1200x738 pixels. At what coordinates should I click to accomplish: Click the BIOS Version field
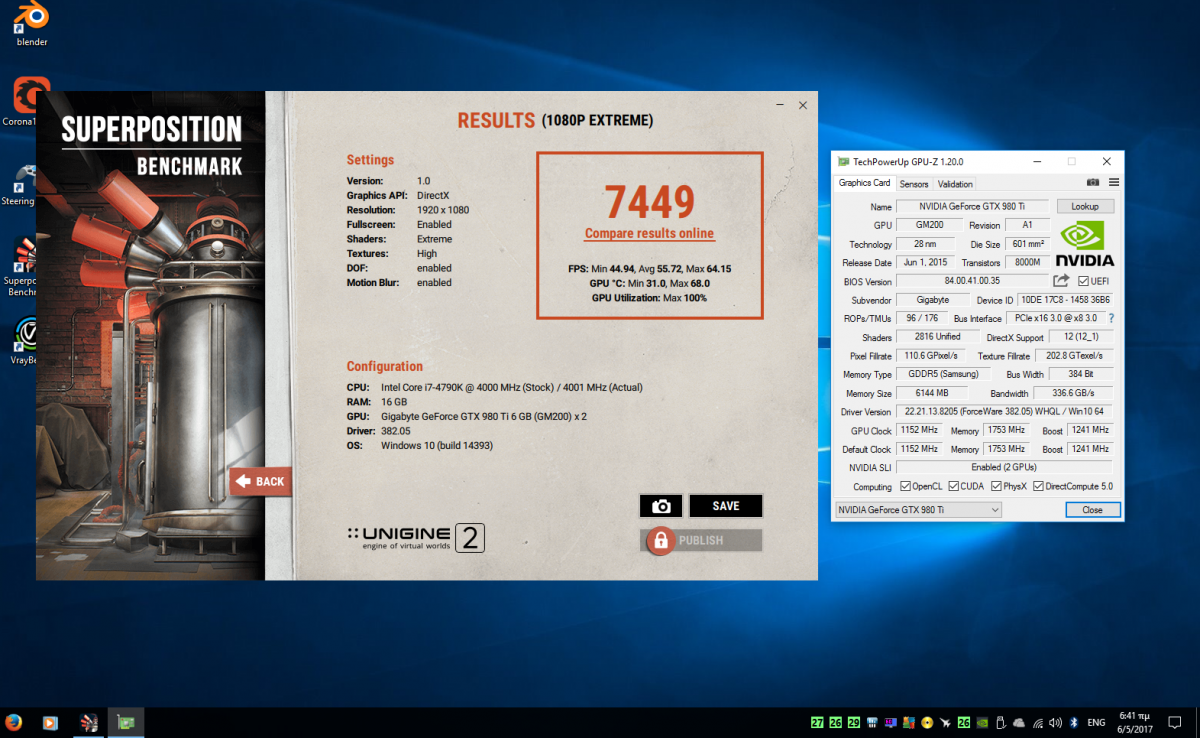point(971,281)
